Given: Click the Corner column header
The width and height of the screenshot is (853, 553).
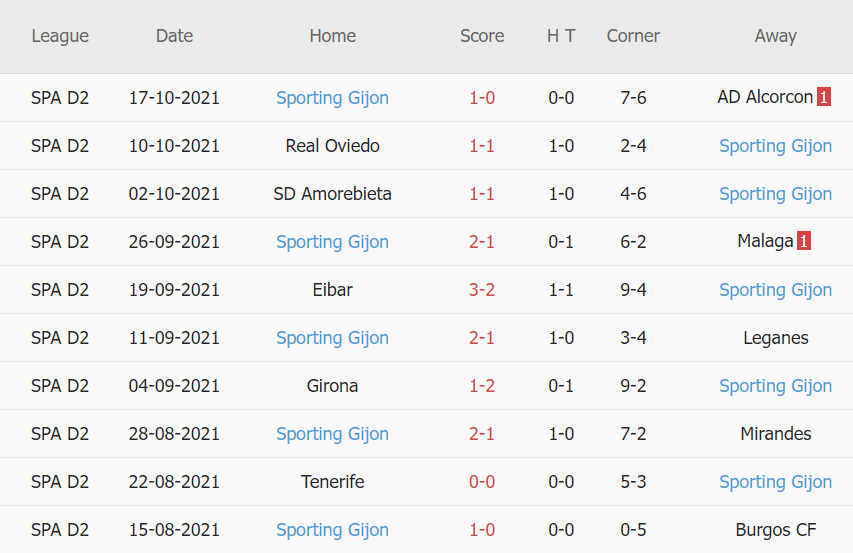Looking at the screenshot, I should click(x=633, y=36).
